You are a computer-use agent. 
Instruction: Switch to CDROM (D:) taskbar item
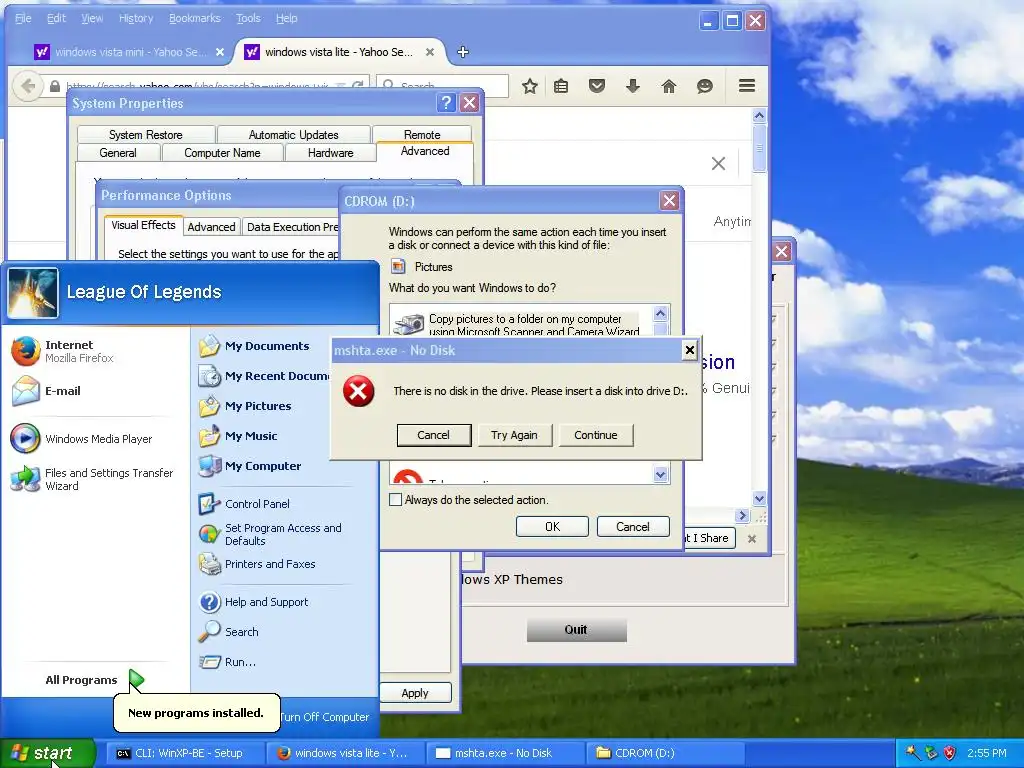pos(665,753)
